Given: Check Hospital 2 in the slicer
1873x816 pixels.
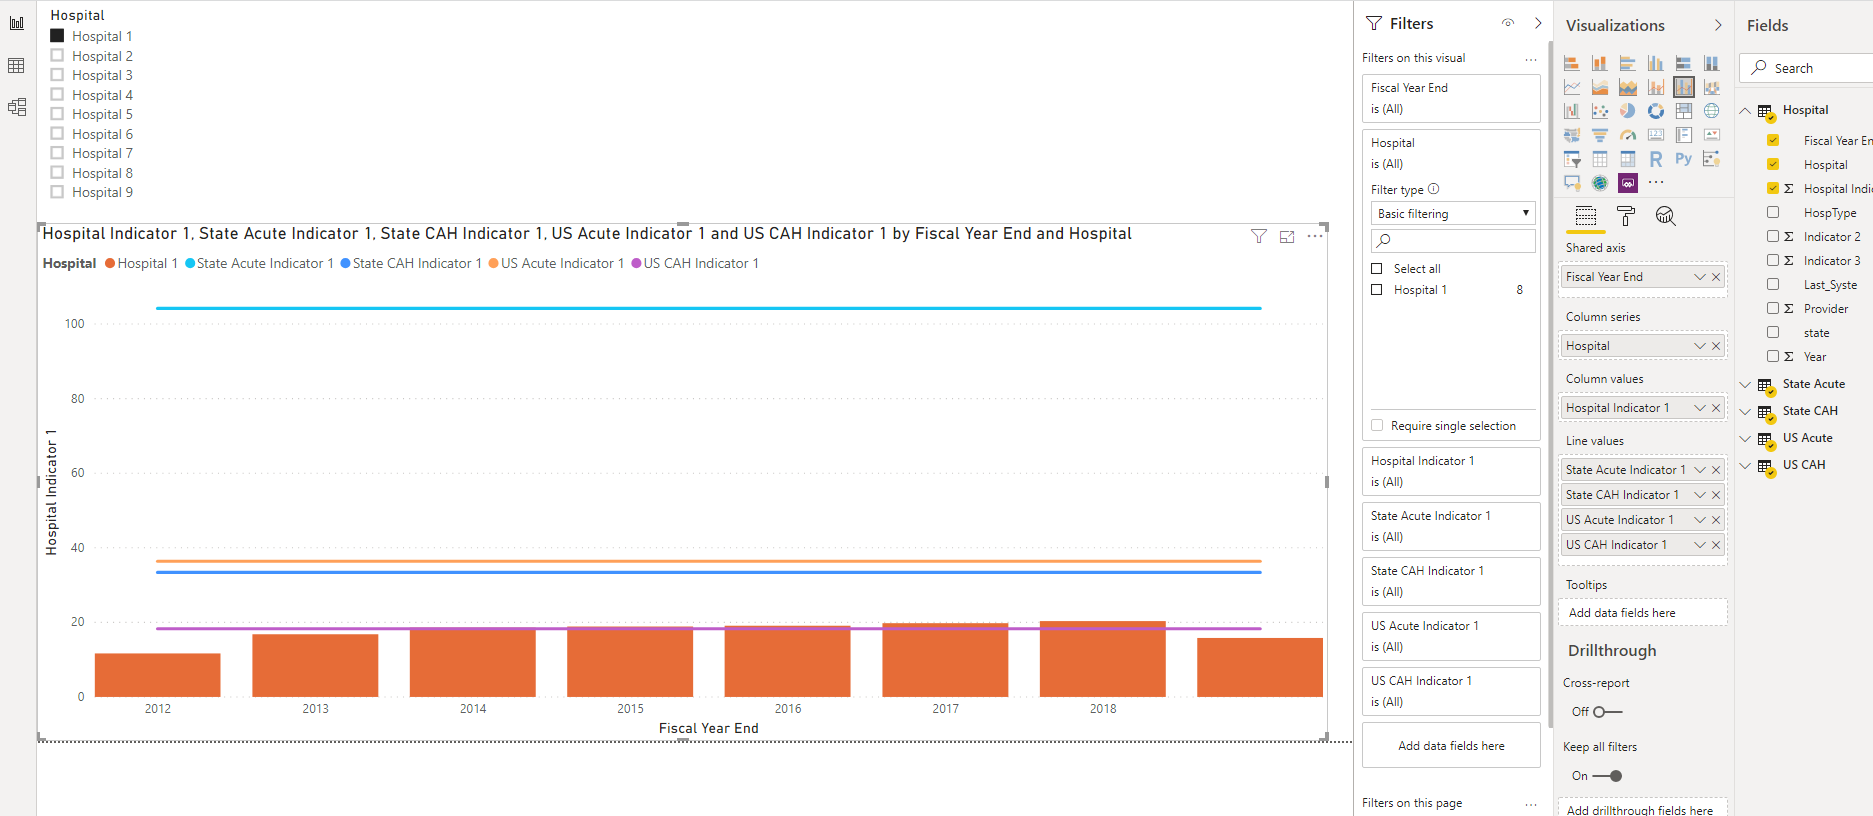Looking at the screenshot, I should [57, 55].
